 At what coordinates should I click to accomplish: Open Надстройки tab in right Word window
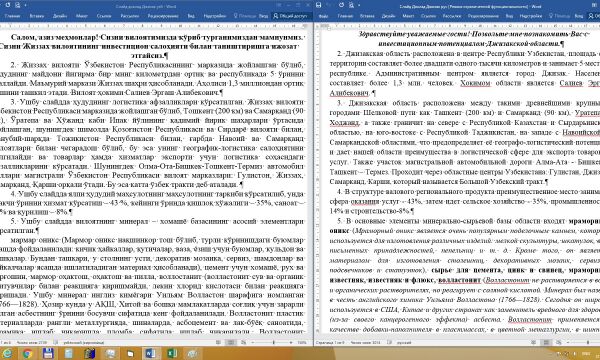(531, 16)
